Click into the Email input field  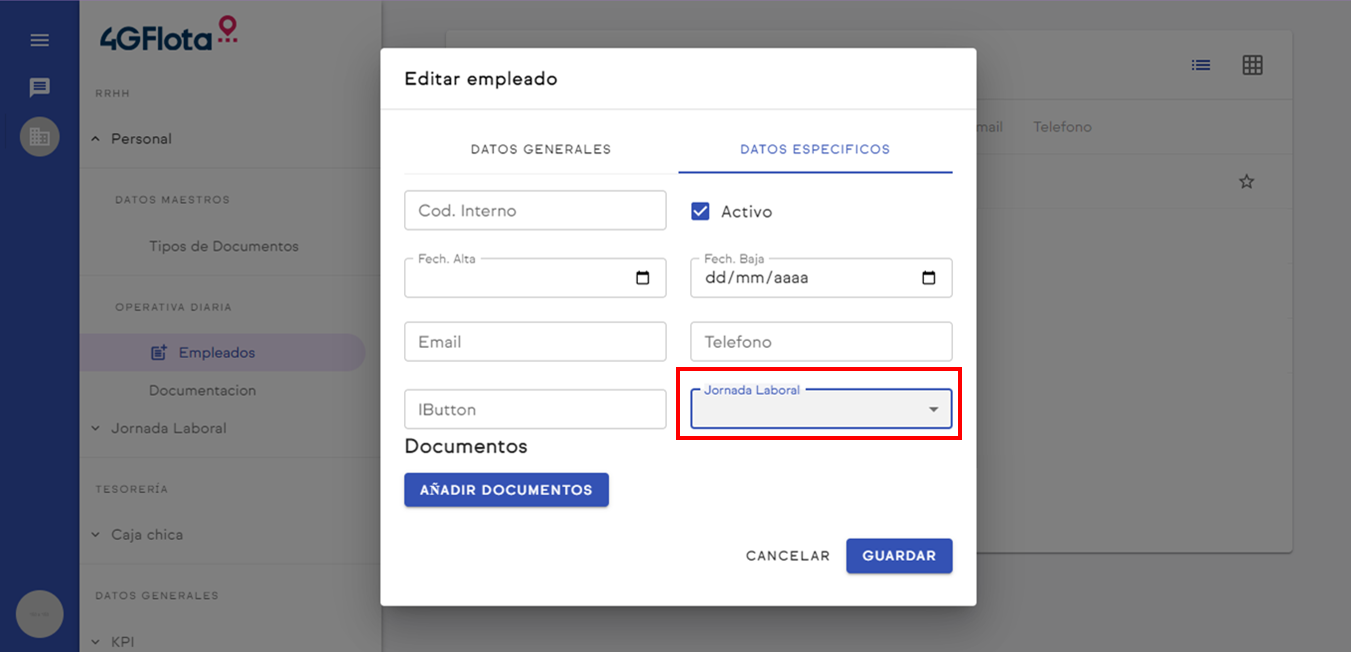pos(535,342)
